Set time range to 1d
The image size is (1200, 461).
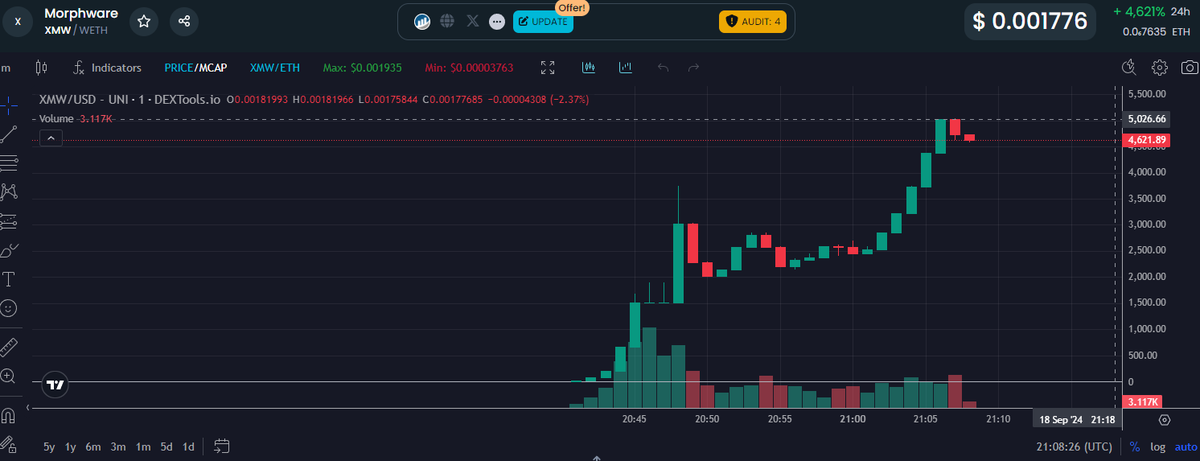(188, 446)
